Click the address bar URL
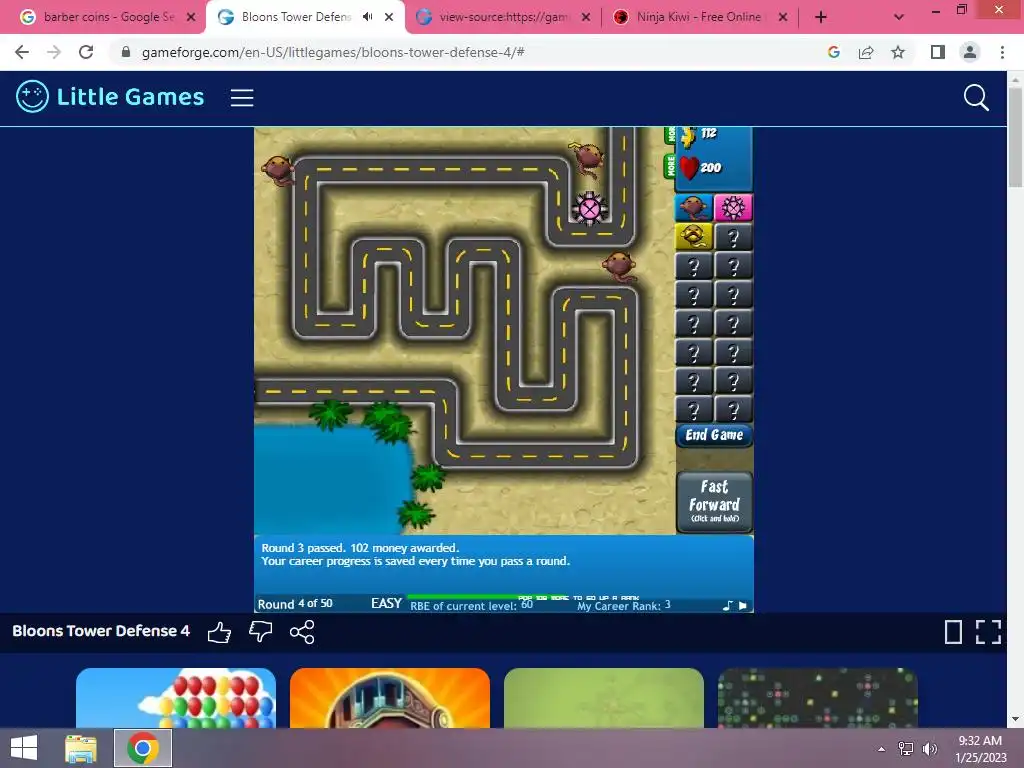 tap(333, 52)
